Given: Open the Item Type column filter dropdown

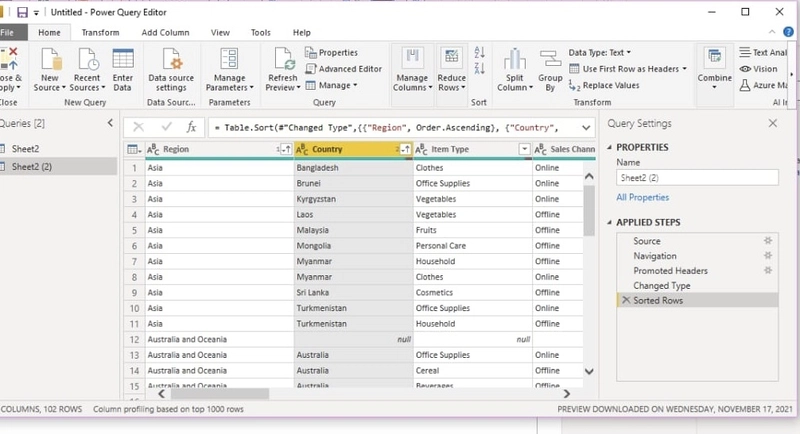Looking at the screenshot, I should coord(524,149).
